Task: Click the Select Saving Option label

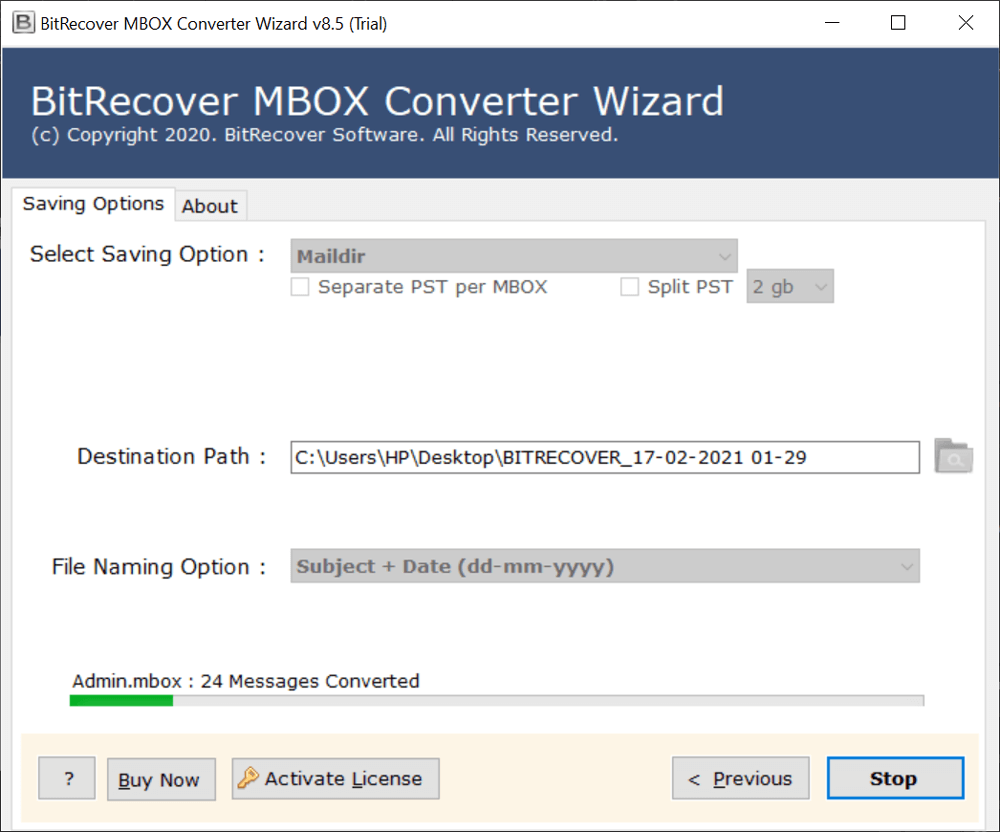Action: pos(147,254)
